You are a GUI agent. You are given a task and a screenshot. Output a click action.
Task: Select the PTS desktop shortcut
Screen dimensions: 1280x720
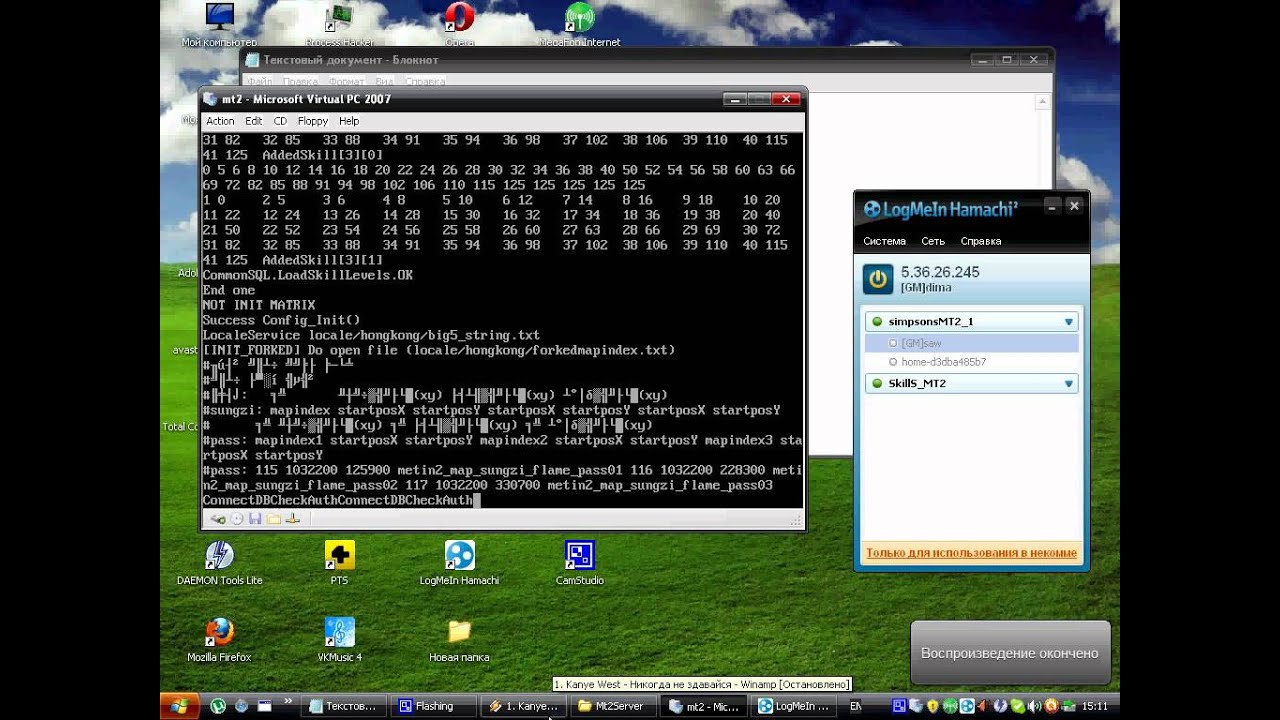click(x=339, y=563)
